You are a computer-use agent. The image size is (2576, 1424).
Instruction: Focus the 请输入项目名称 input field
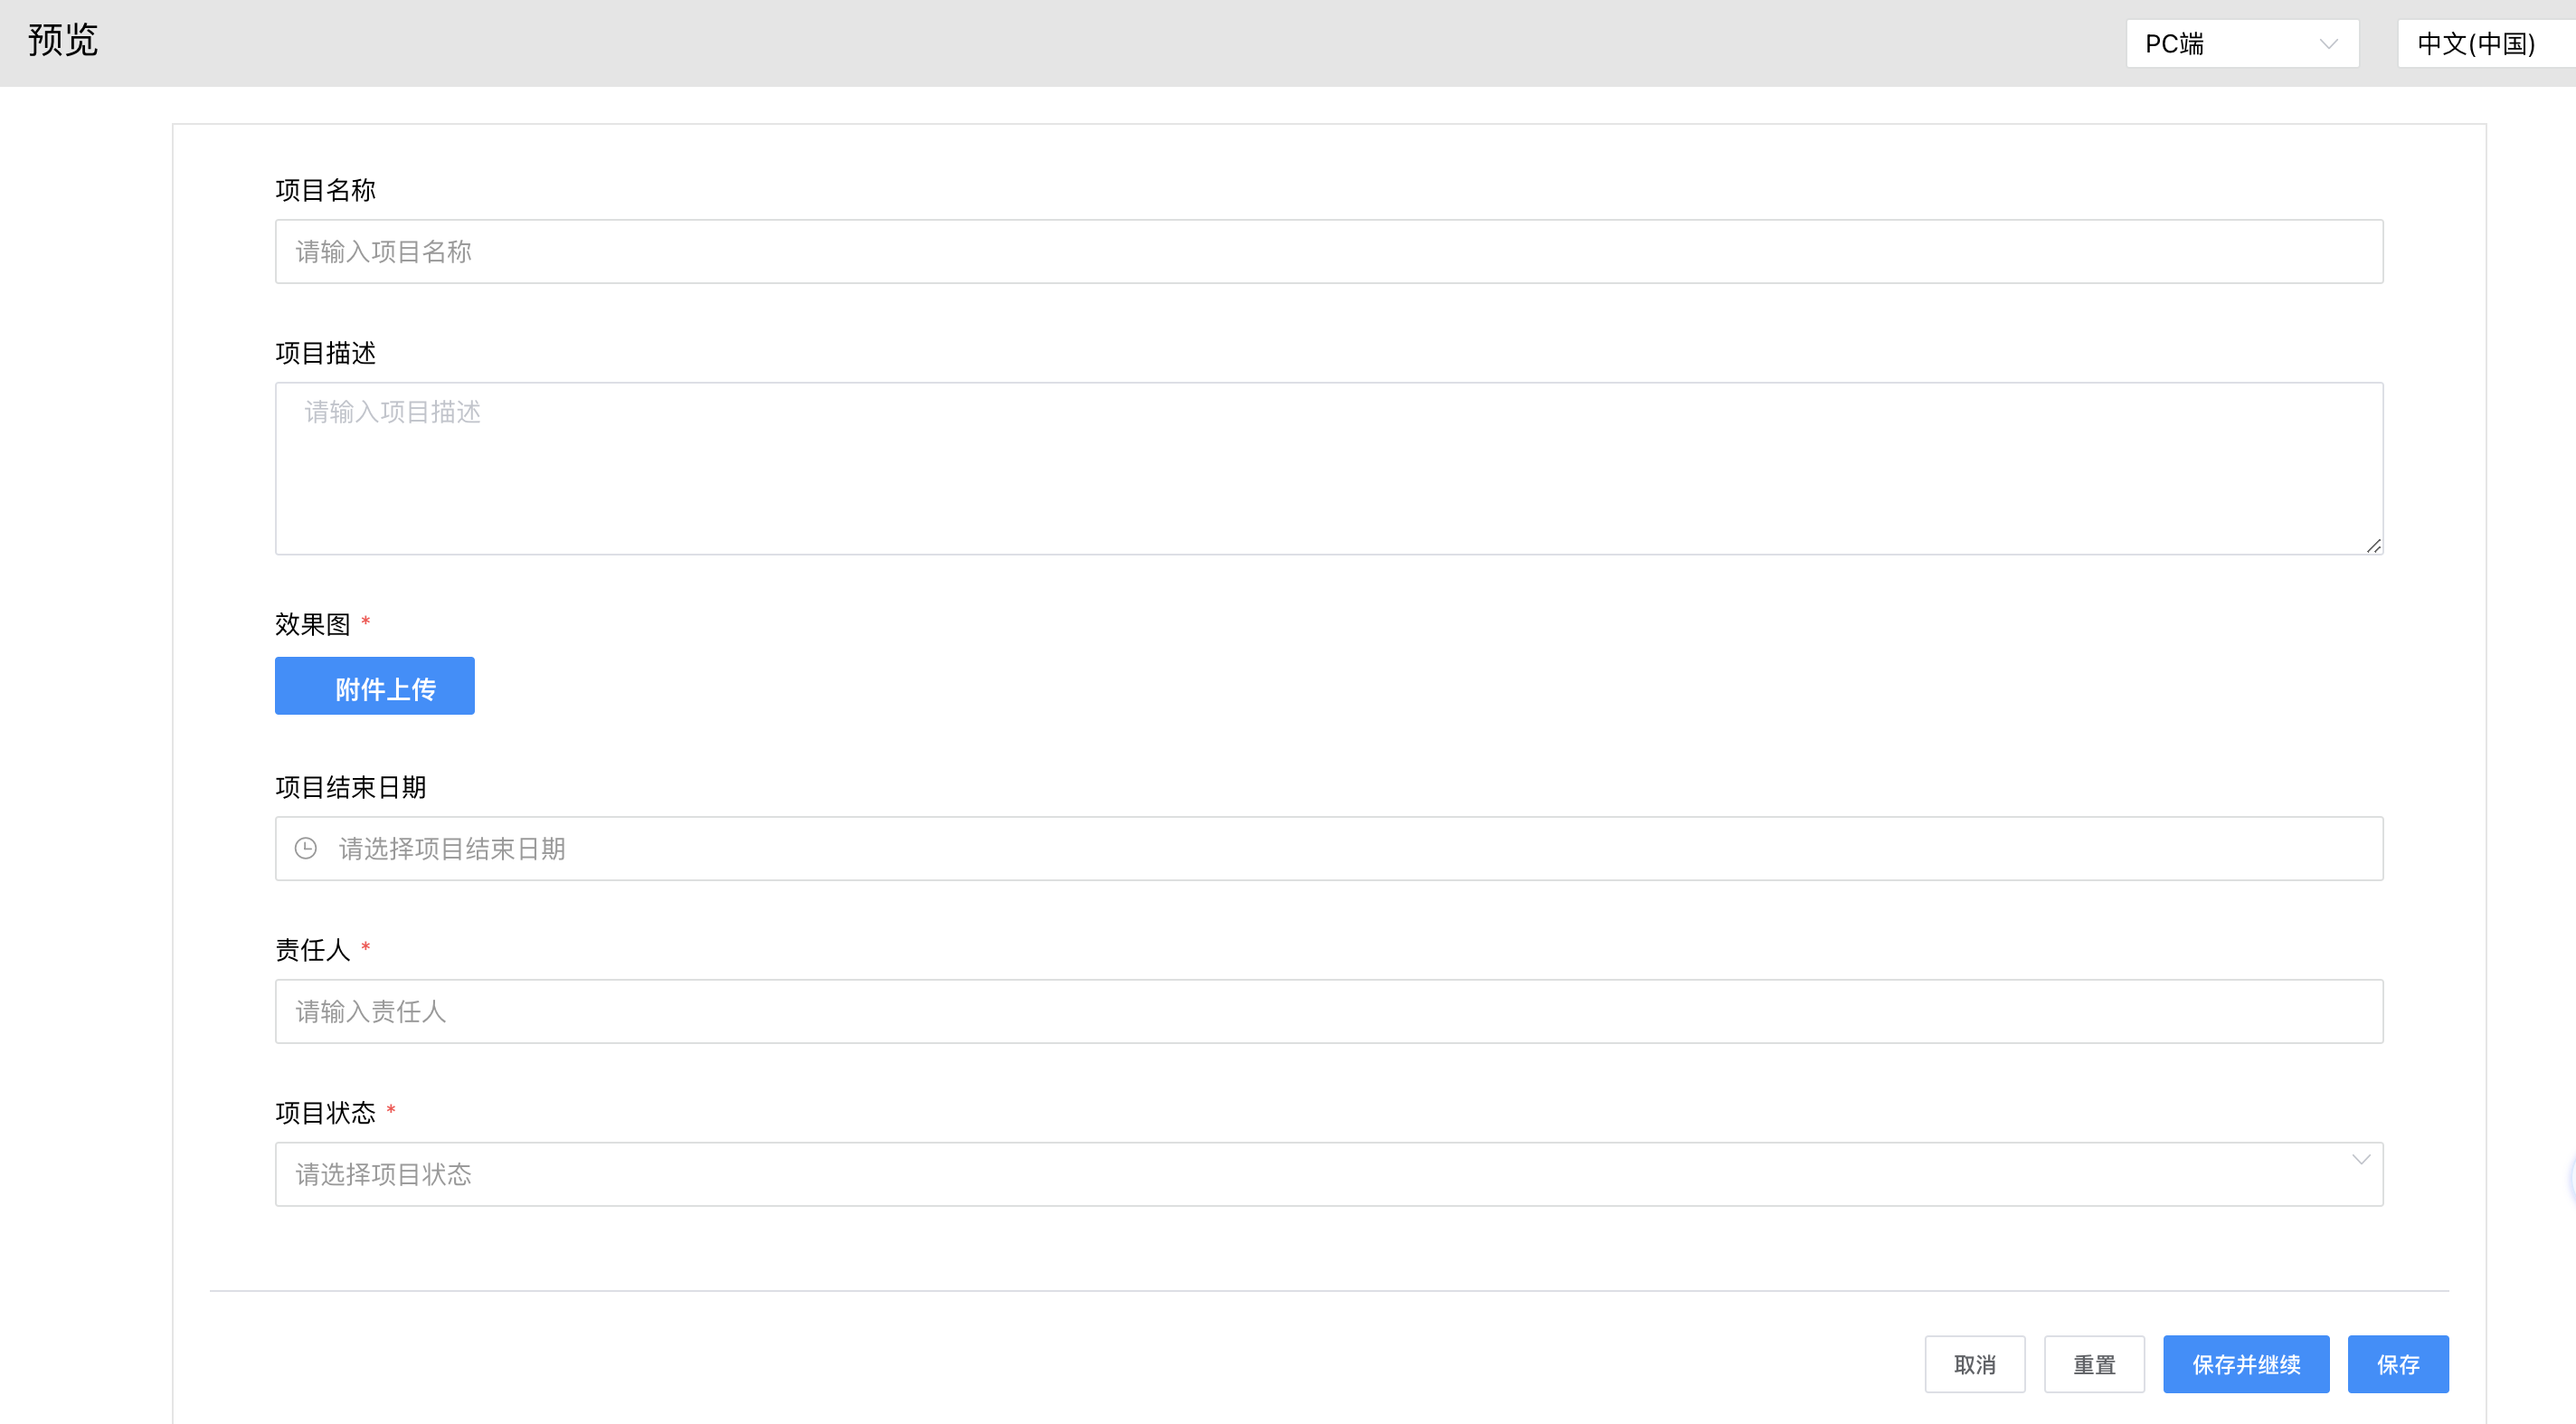(1328, 252)
